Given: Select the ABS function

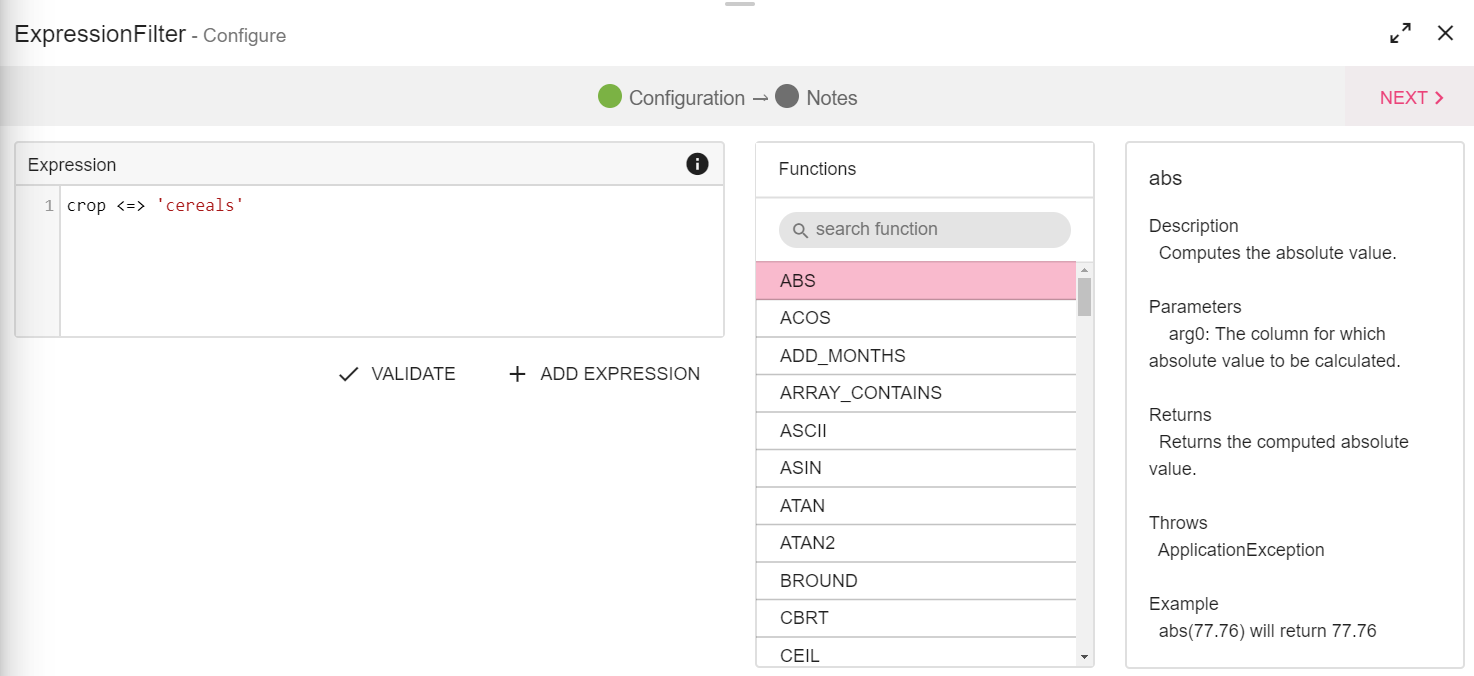Looking at the screenshot, I should point(915,281).
